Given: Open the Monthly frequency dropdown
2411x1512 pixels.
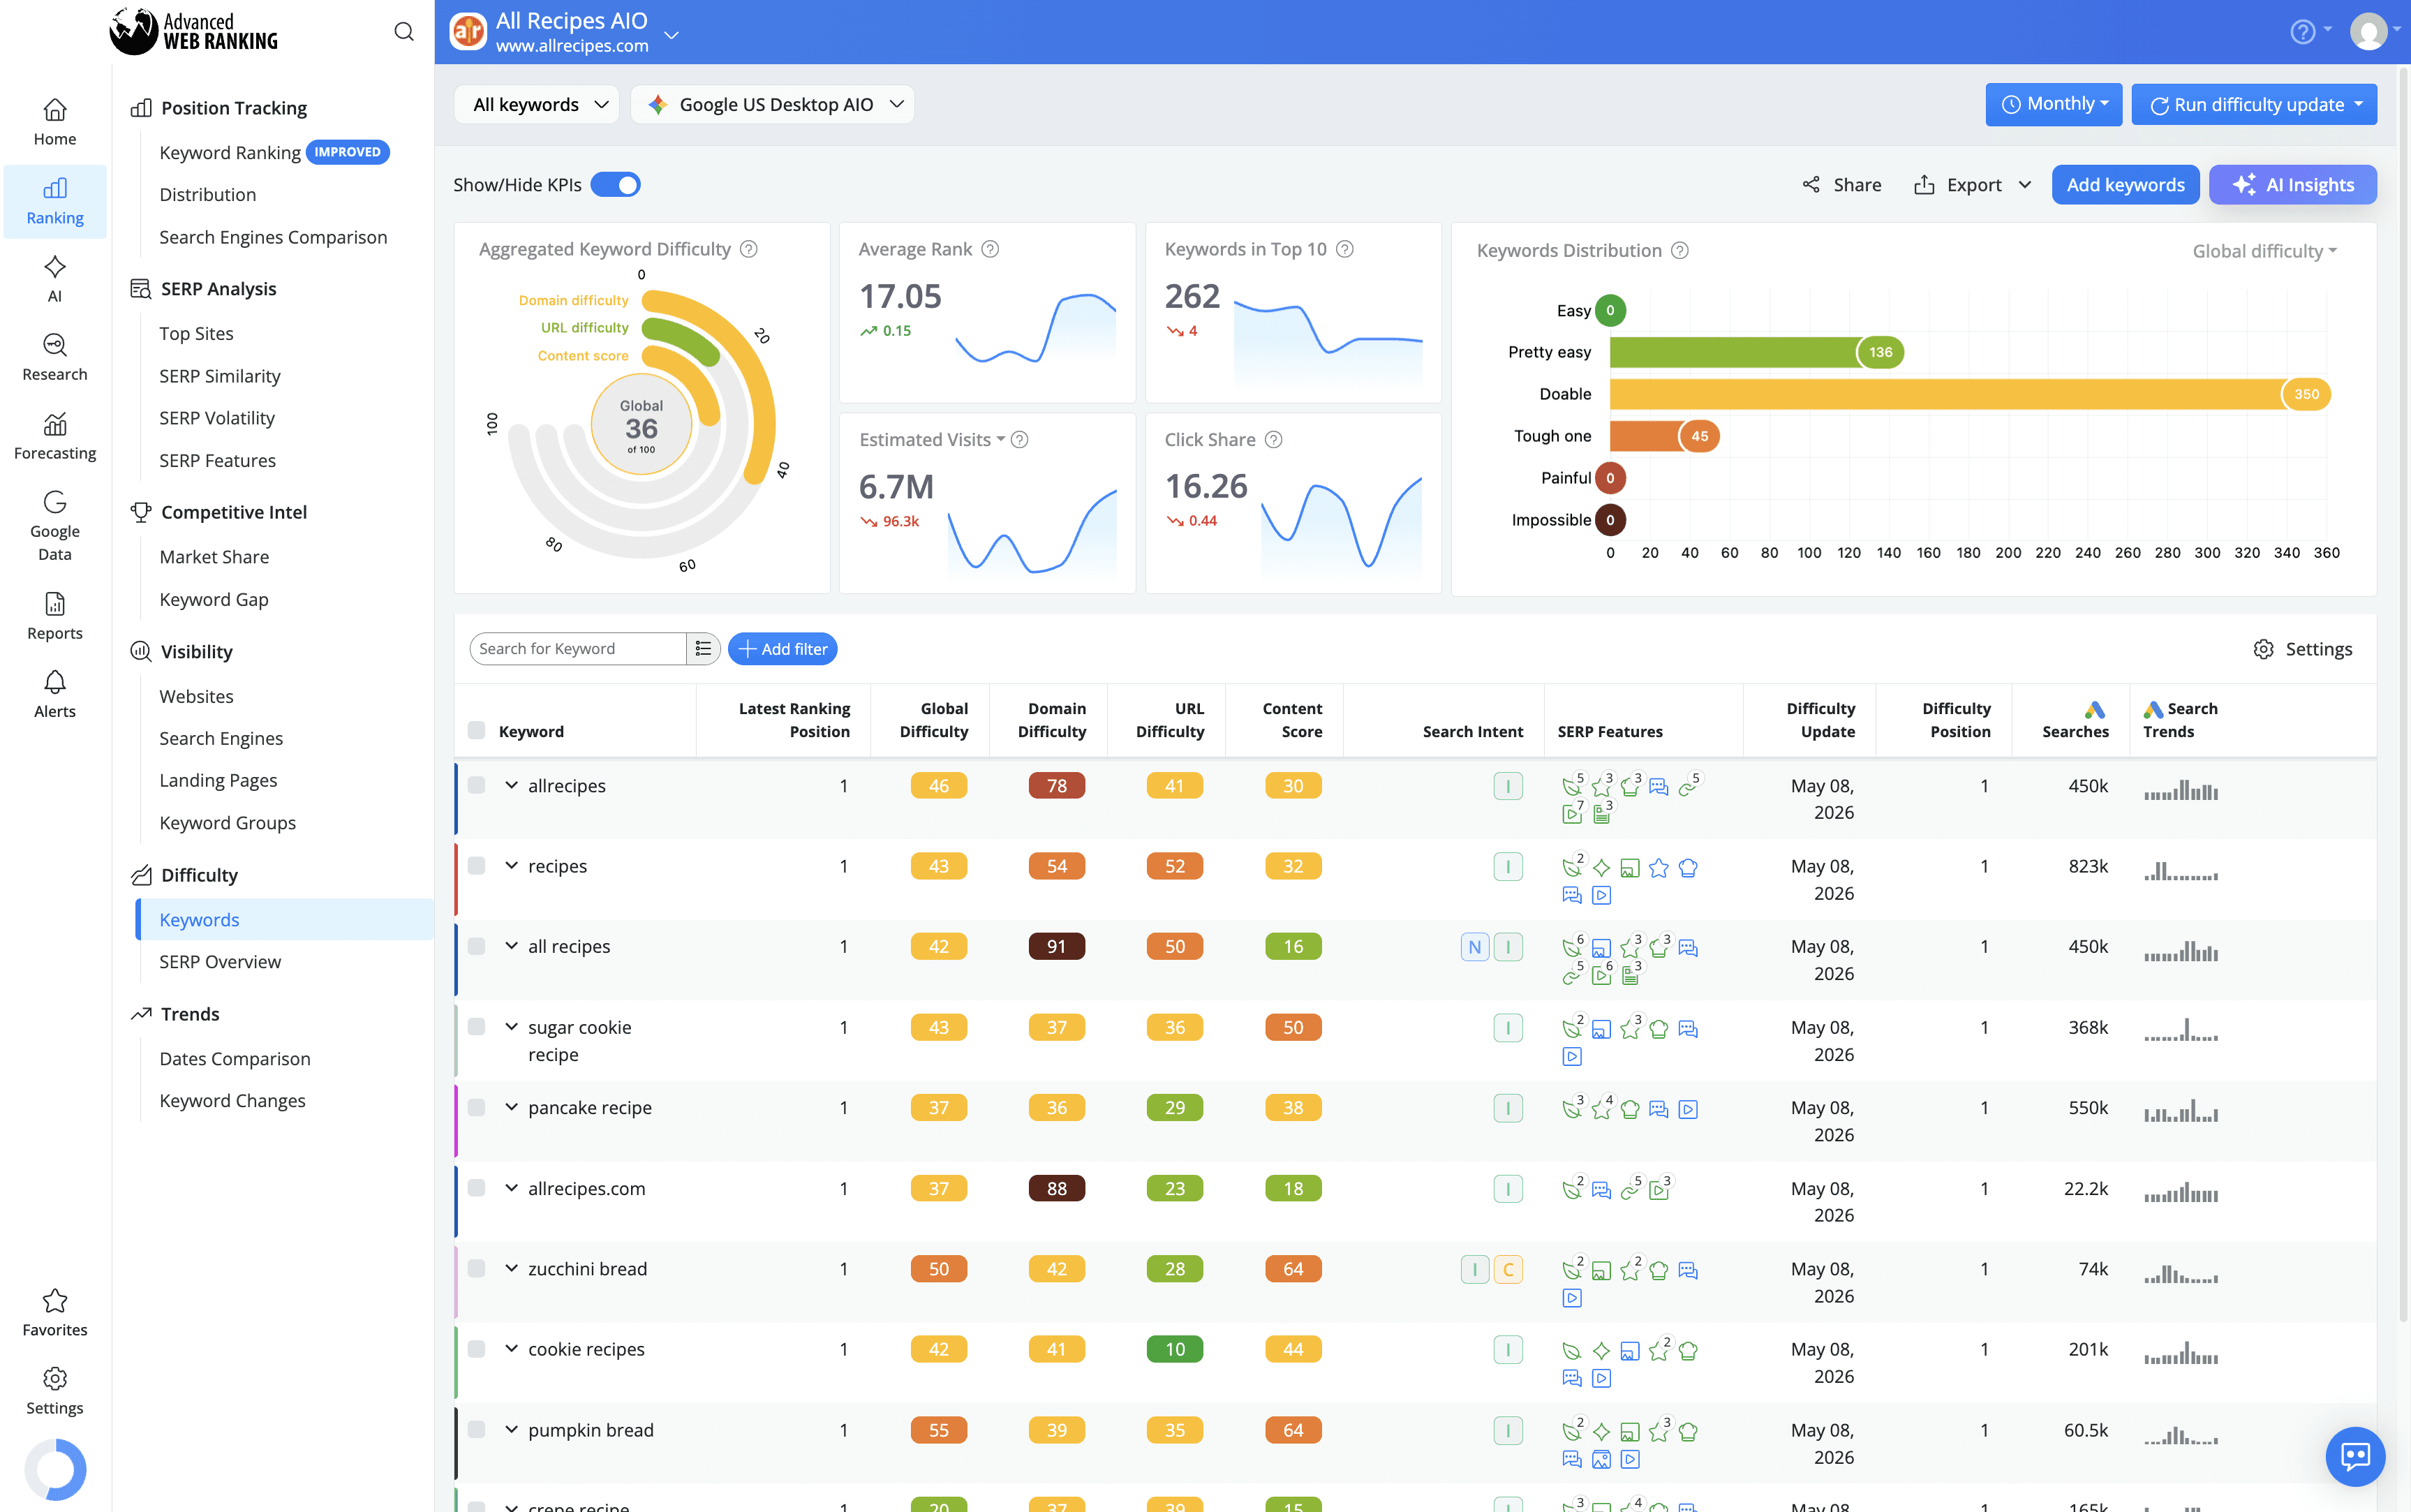Looking at the screenshot, I should point(2054,105).
